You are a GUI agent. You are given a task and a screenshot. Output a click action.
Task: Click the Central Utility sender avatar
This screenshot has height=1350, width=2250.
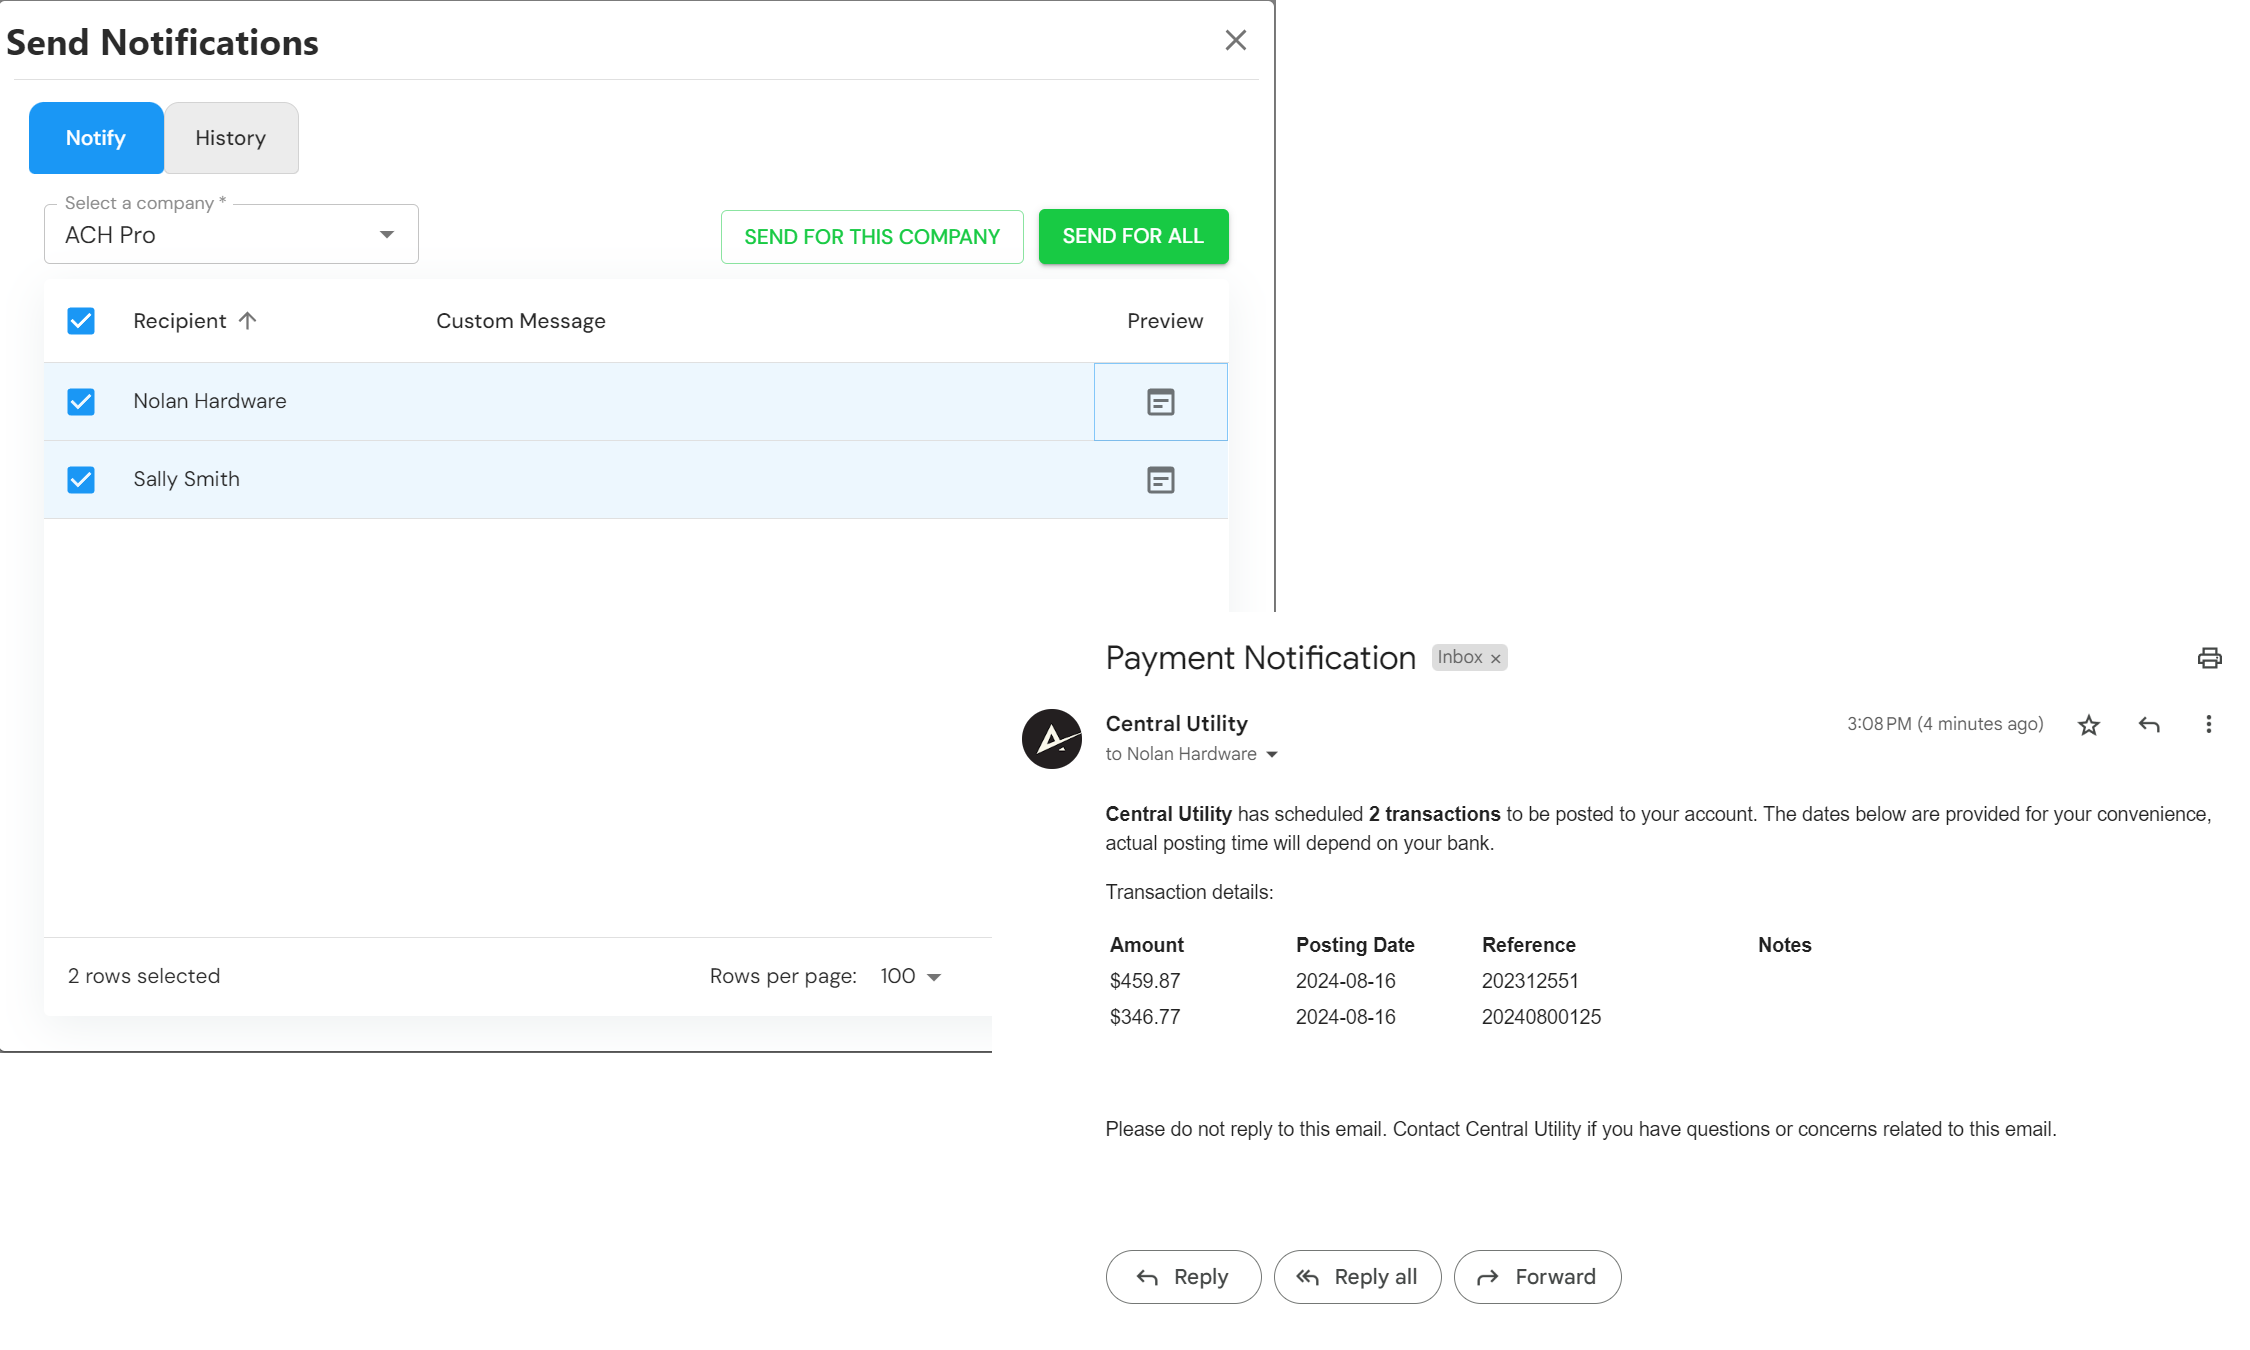click(x=1051, y=739)
